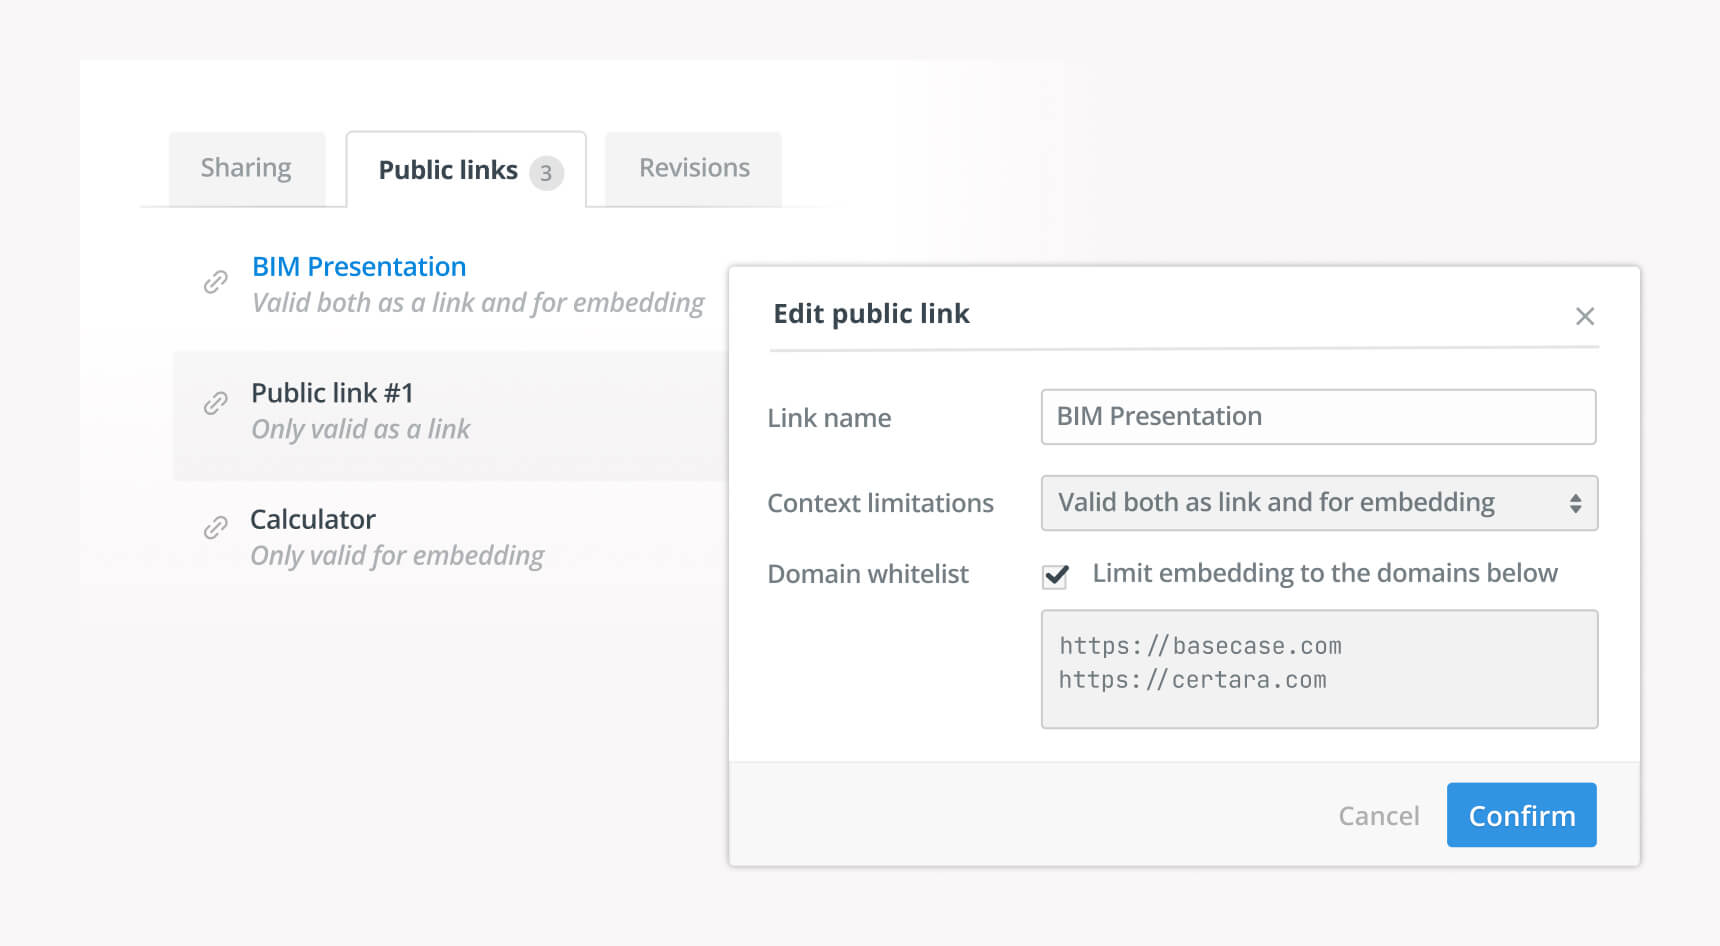Select the Public links tab

tap(447, 170)
